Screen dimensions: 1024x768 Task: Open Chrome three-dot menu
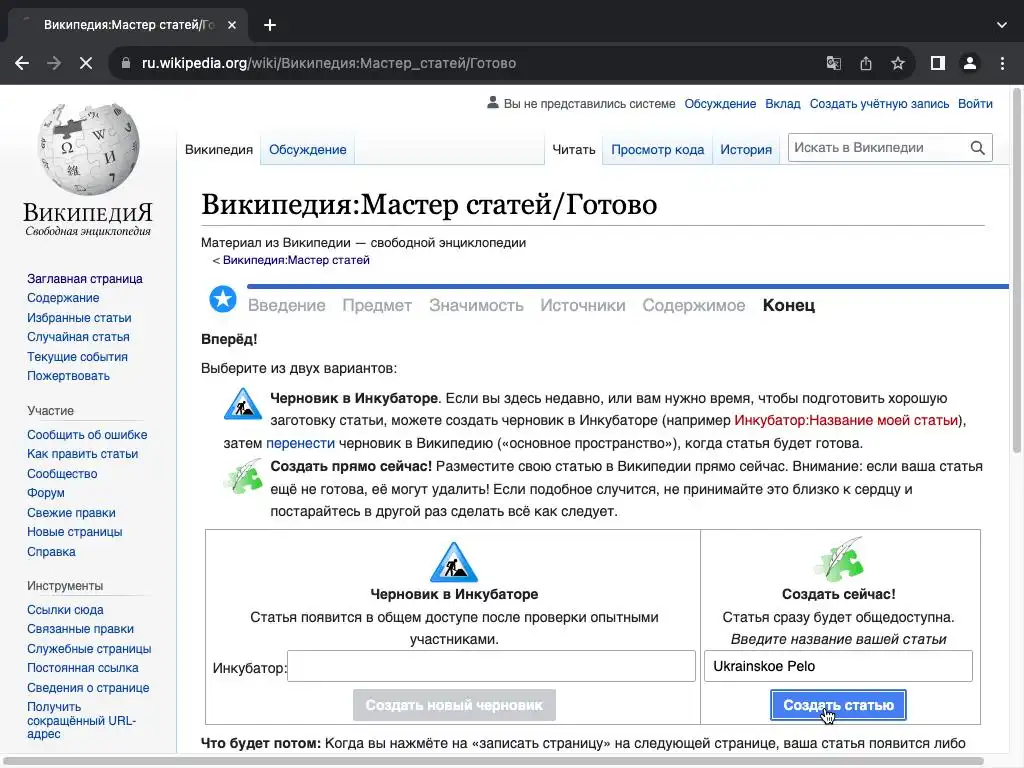(x=1002, y=63)
